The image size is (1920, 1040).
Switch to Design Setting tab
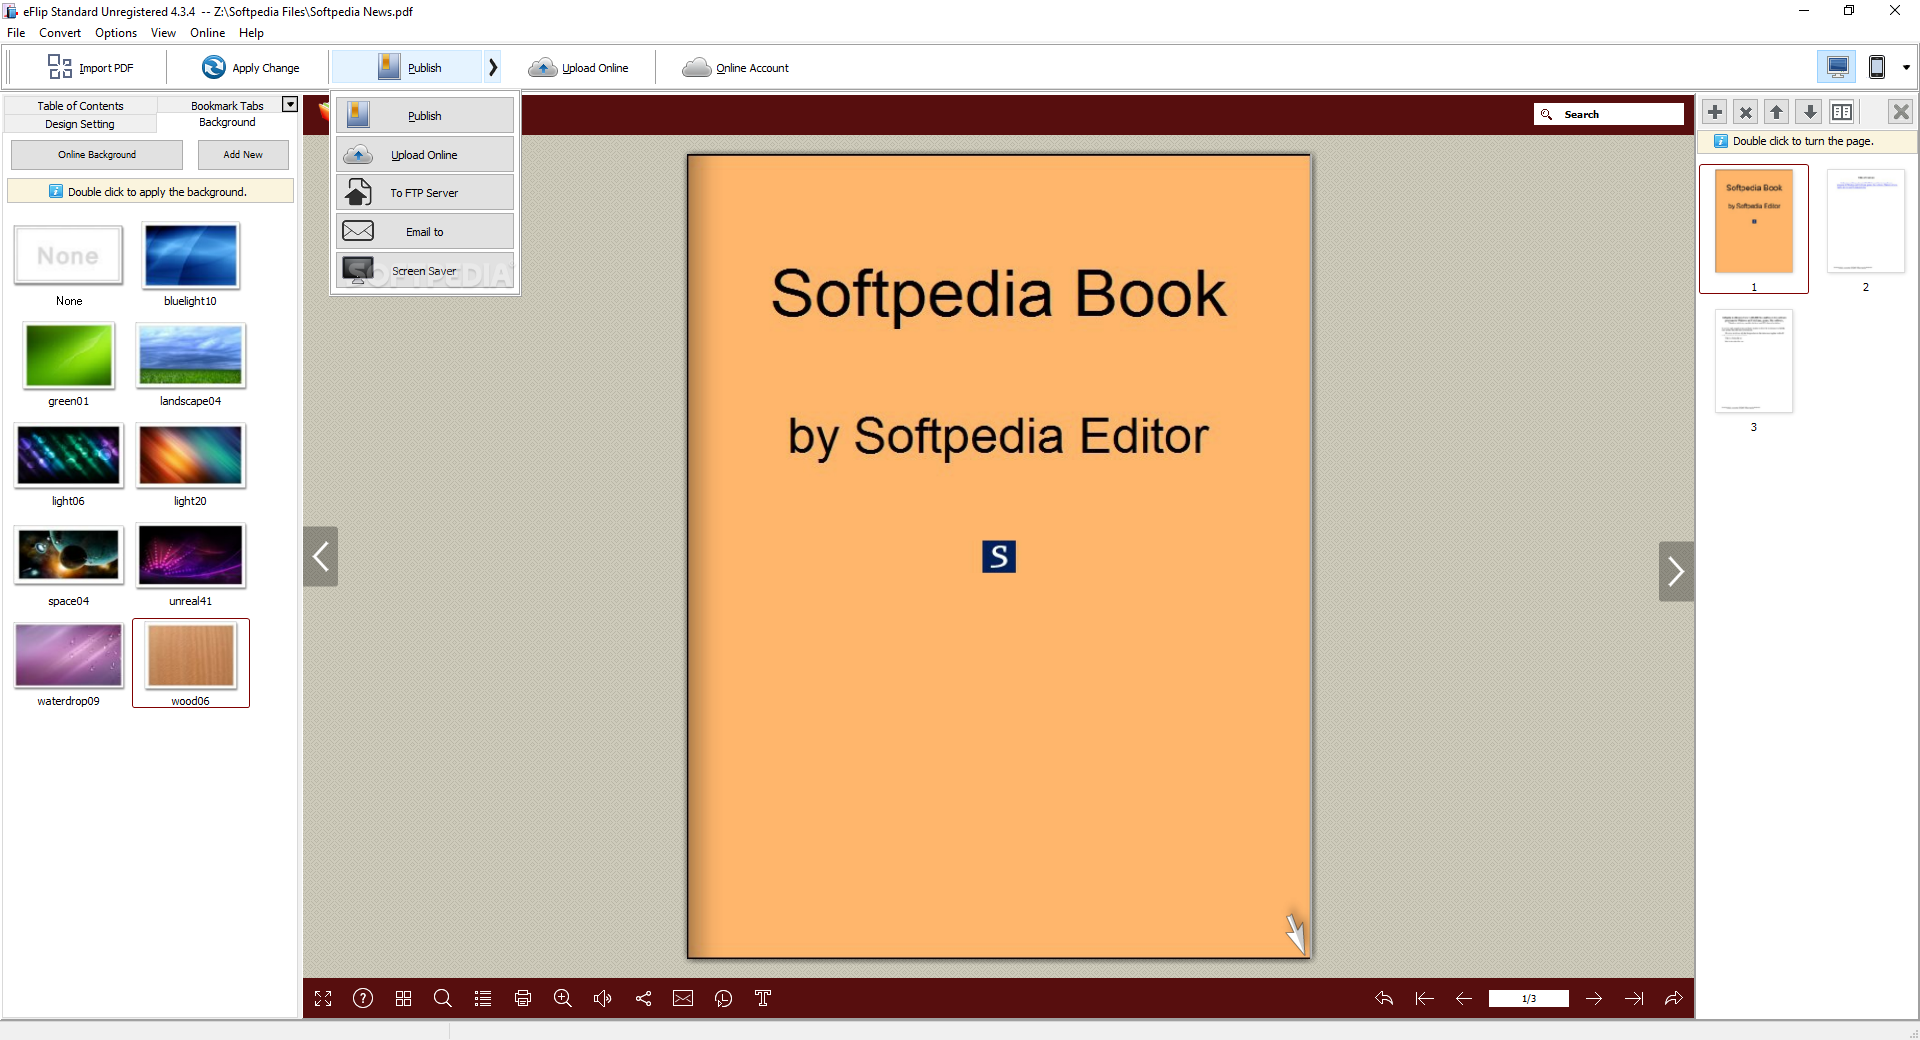80,124
